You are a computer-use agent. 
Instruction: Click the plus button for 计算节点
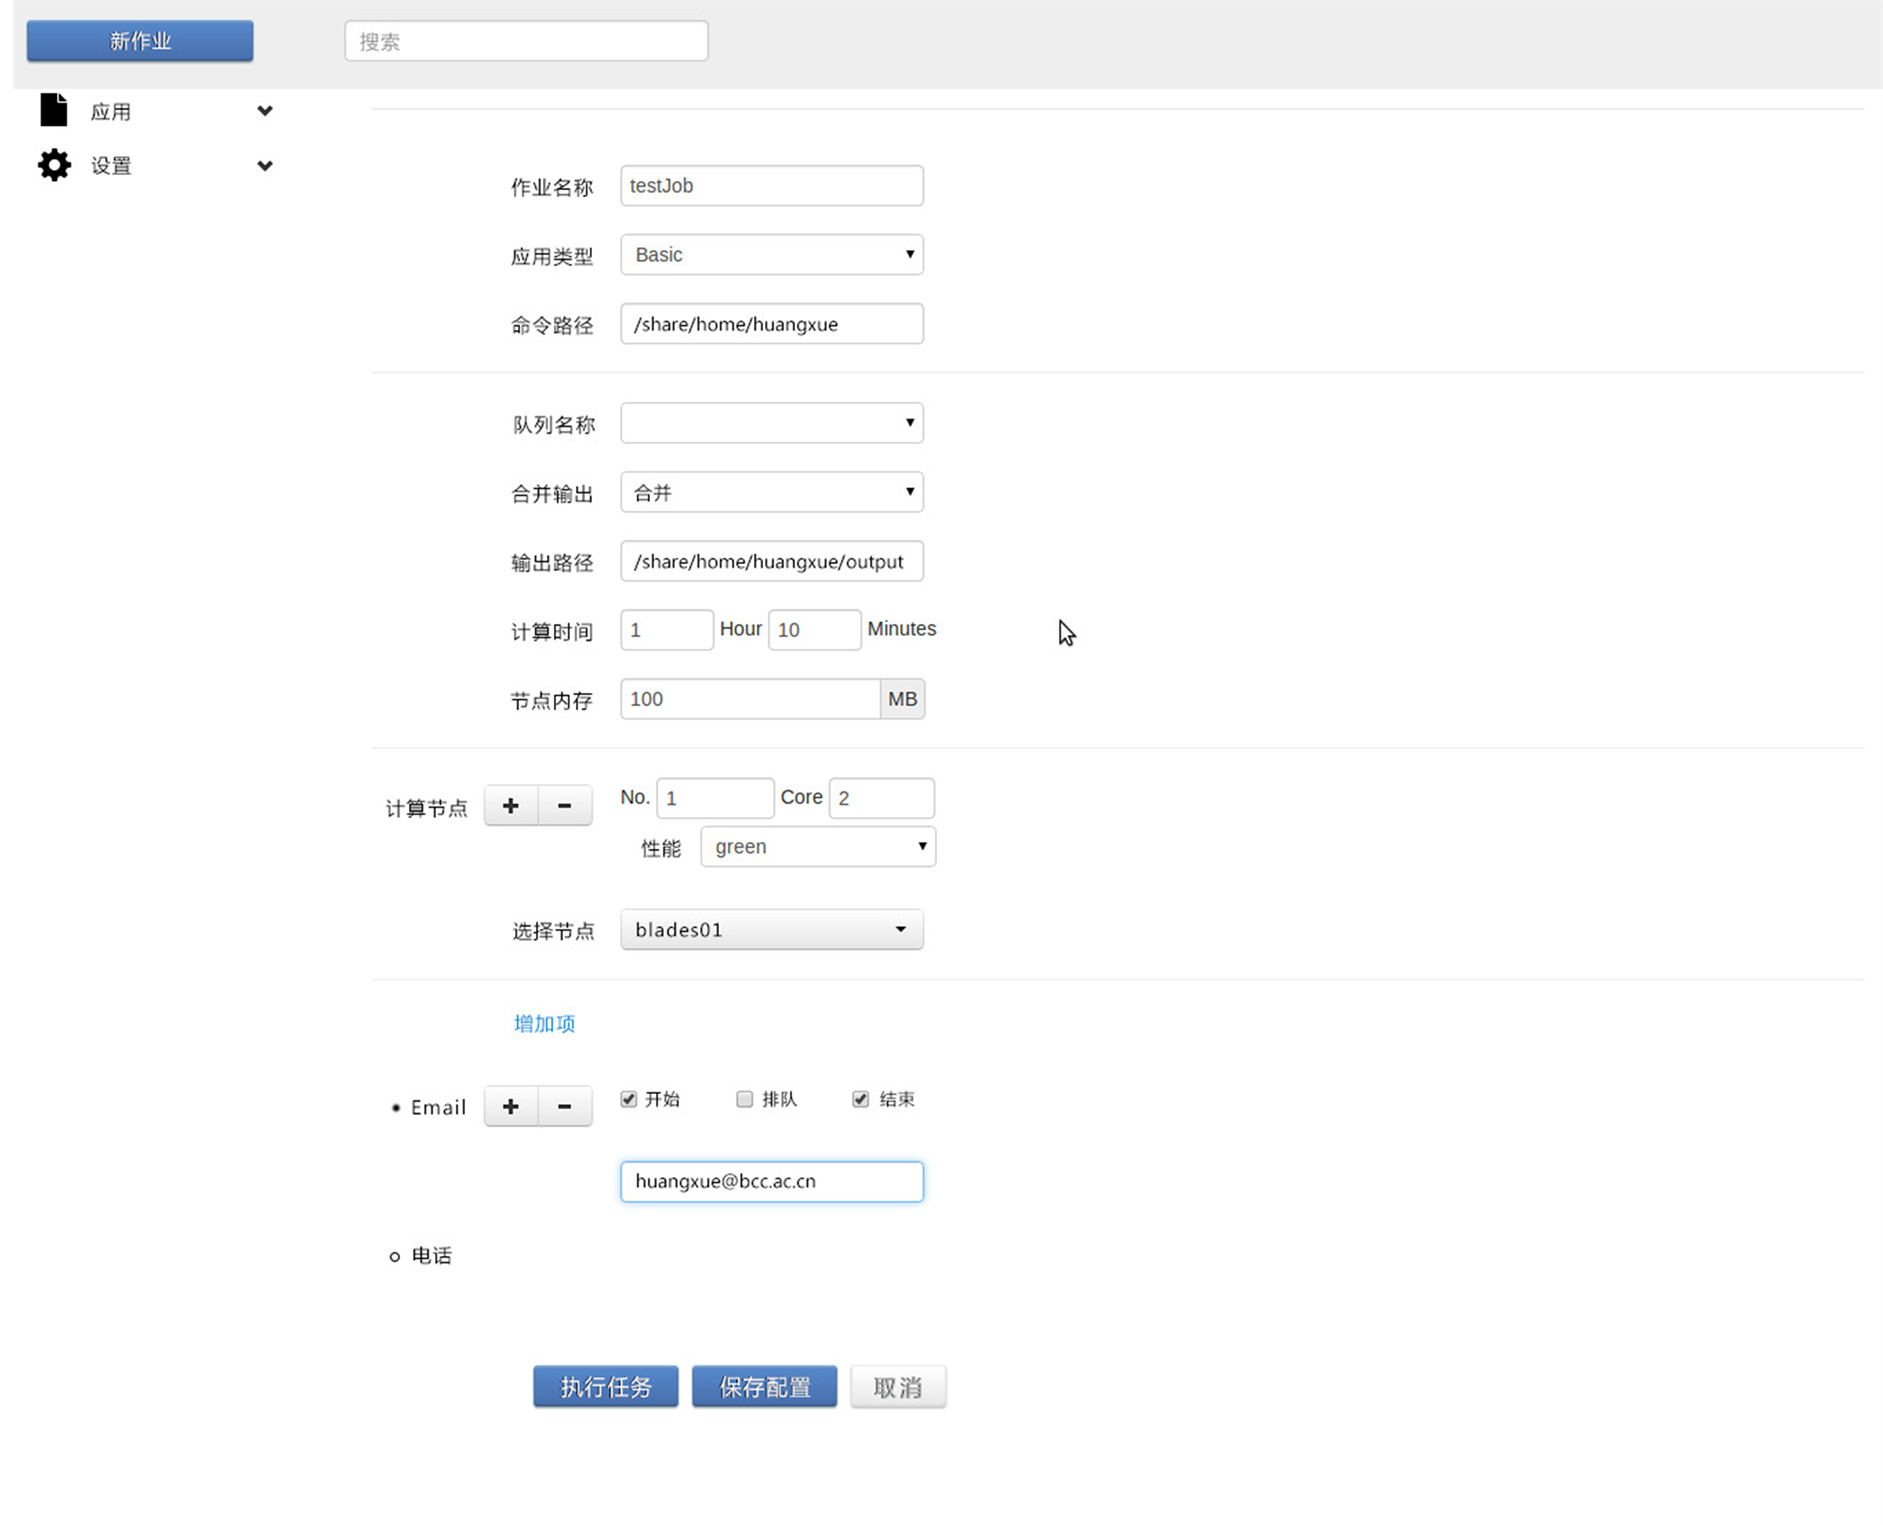[511, 806]
